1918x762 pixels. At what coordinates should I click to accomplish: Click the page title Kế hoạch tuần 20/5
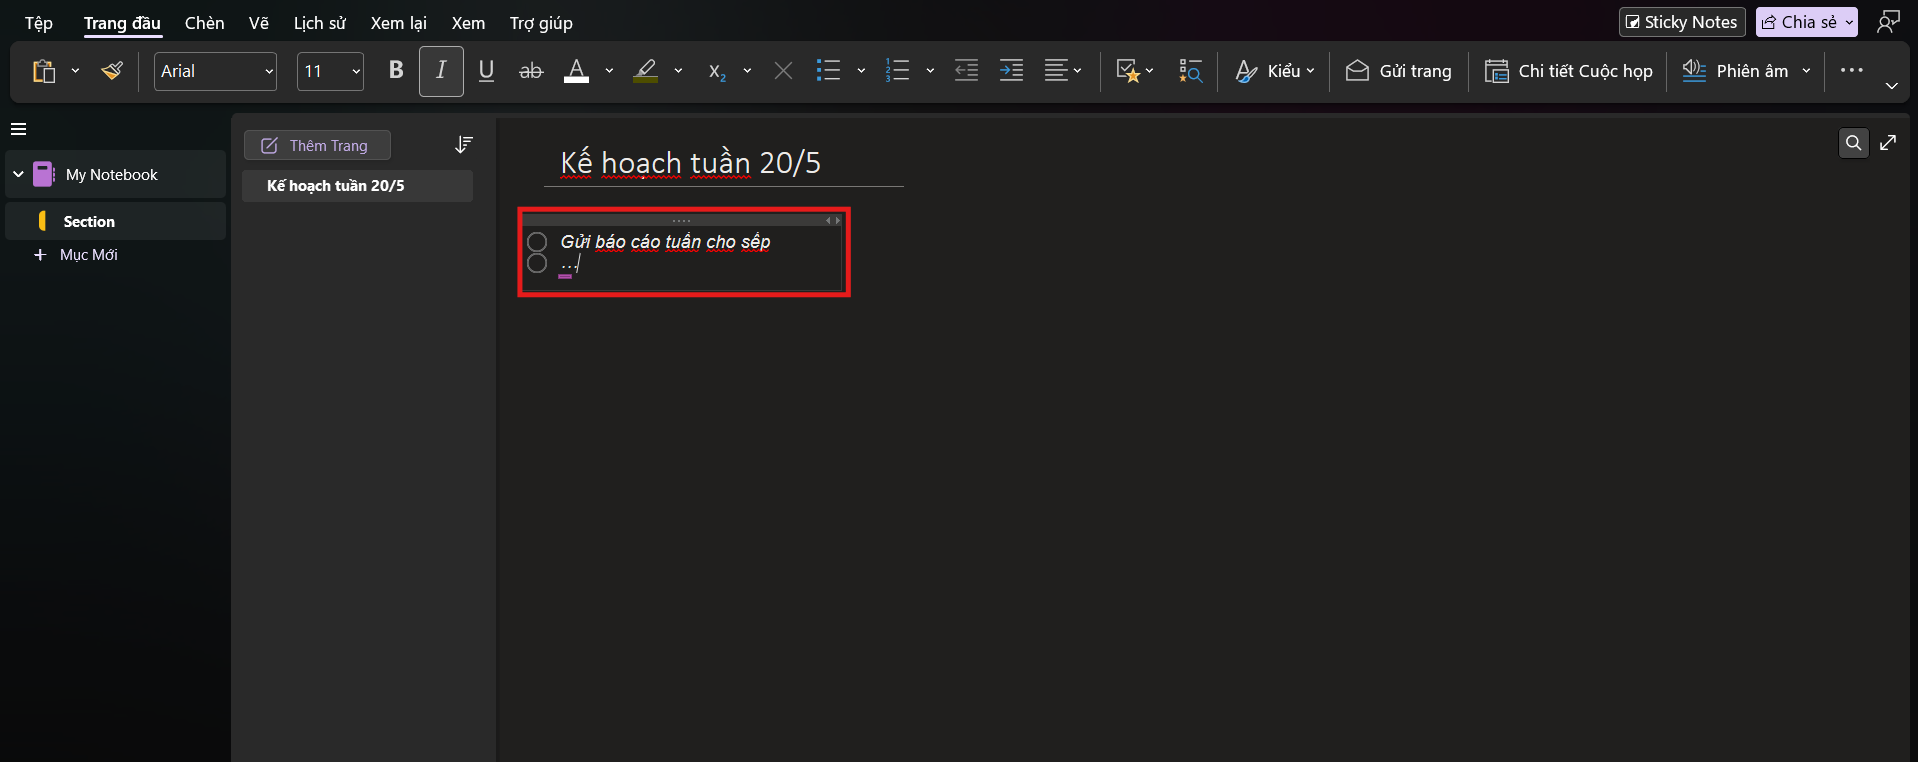point(690,163)
